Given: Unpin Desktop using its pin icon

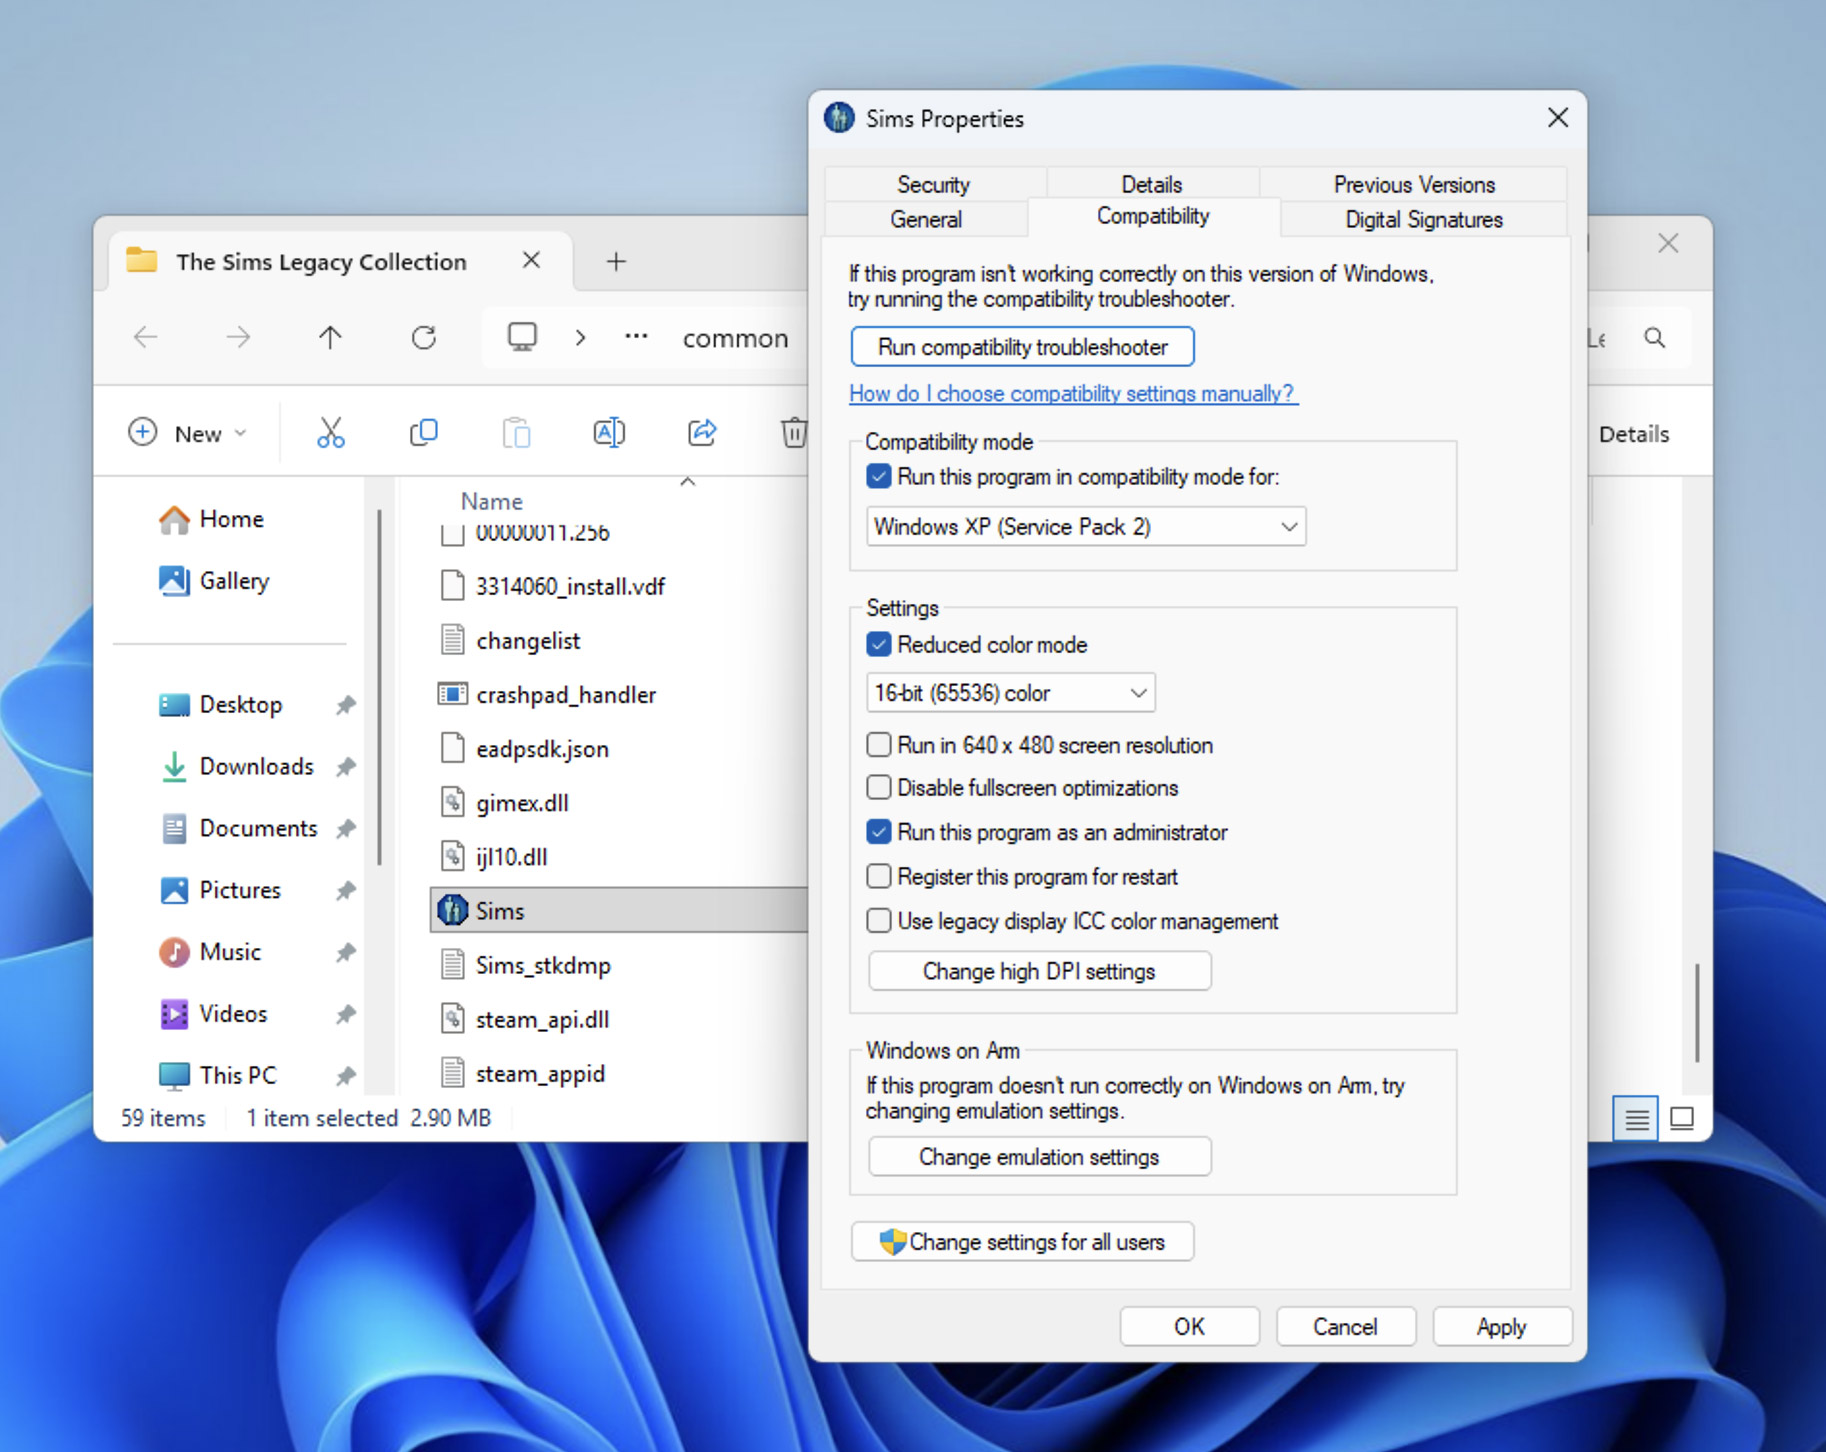Looking at the screenshot, I should 346,705.
